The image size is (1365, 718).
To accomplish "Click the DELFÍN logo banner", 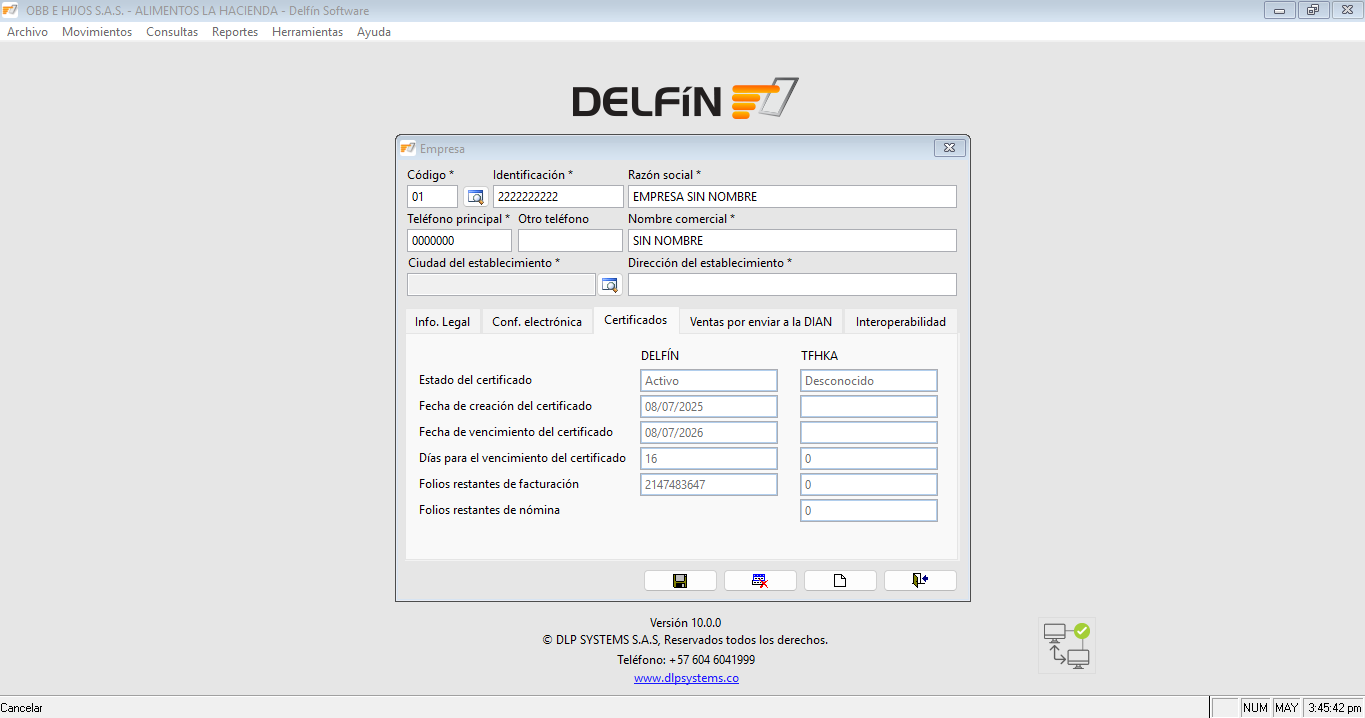I will click(685, 98).
